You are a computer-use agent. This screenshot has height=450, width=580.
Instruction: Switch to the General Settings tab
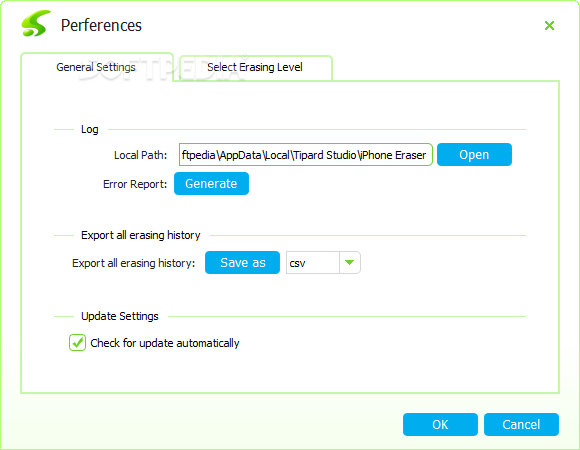(x=97, y=67)
